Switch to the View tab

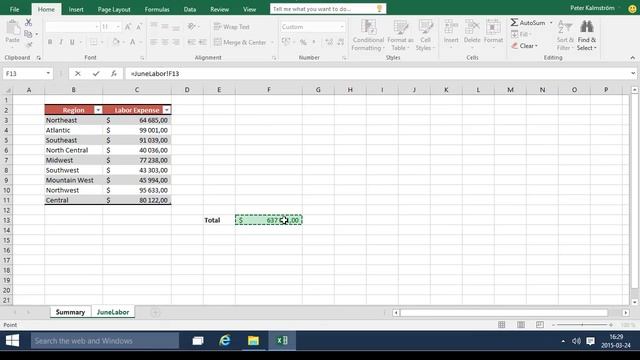[249, 9]
